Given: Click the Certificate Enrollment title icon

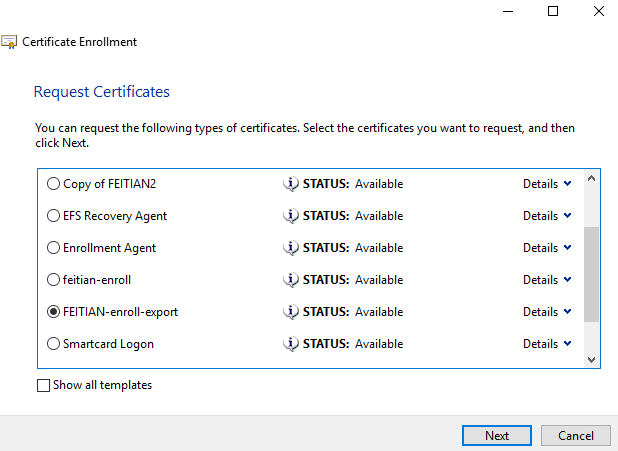Looking at the screenshot, I should click(9, 42).
